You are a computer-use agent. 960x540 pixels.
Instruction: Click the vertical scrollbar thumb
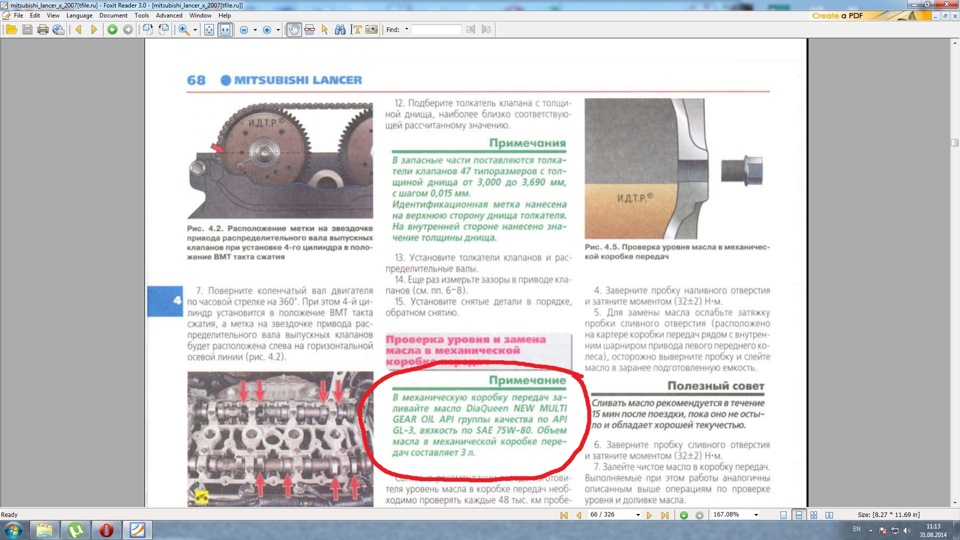(x=954, y=143)
